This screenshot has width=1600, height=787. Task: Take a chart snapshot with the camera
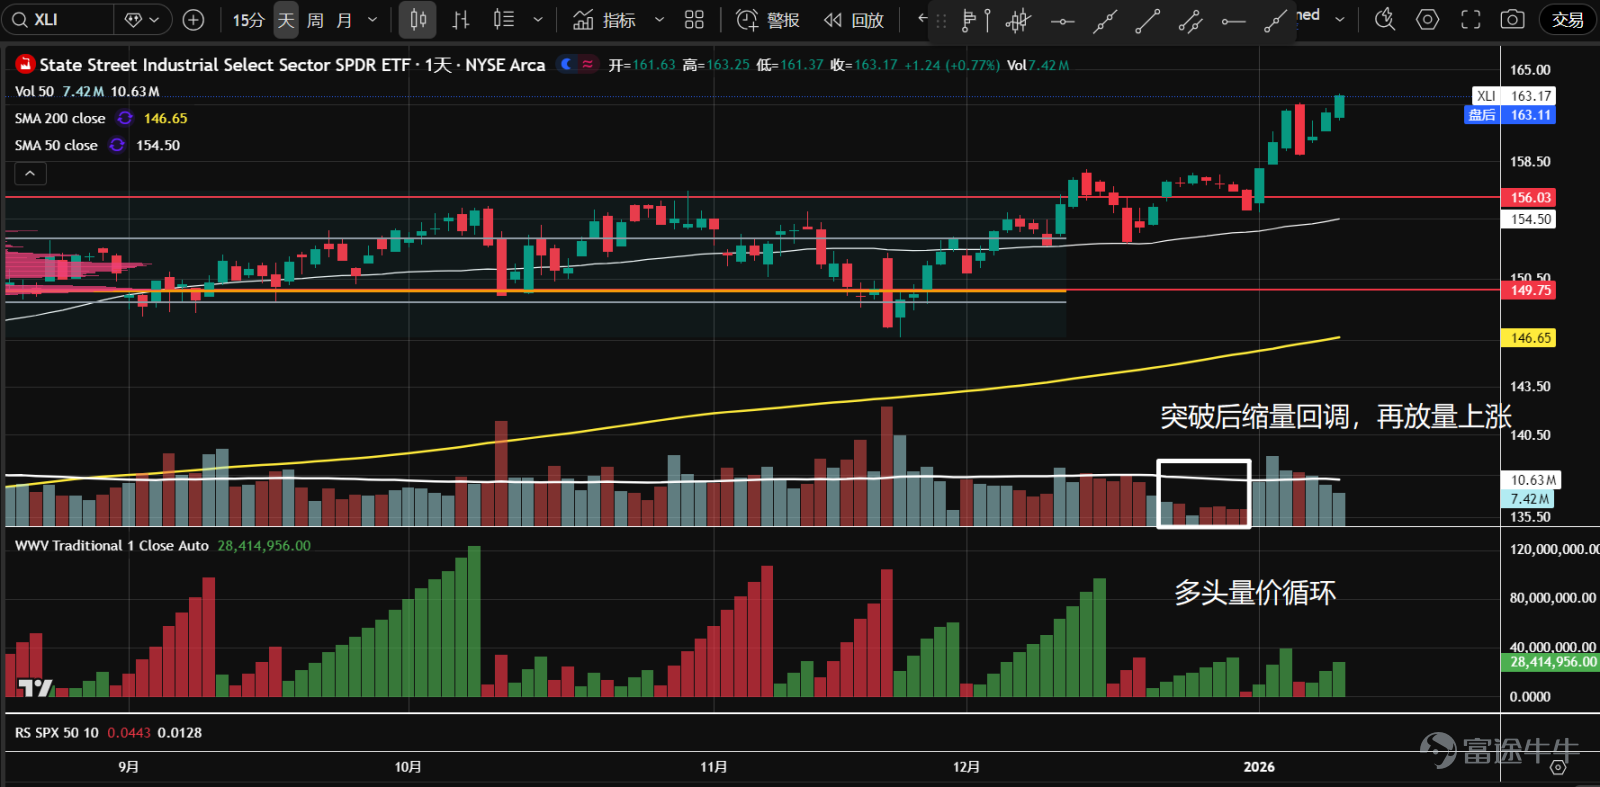[x=1513, y=20]
